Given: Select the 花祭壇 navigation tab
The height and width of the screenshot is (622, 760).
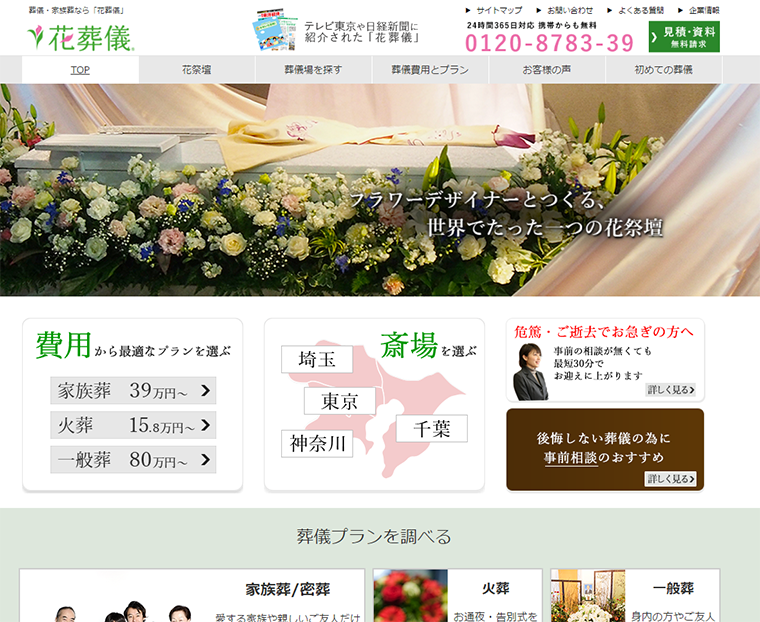Looking at the screenshot, I should pos(197,70).
